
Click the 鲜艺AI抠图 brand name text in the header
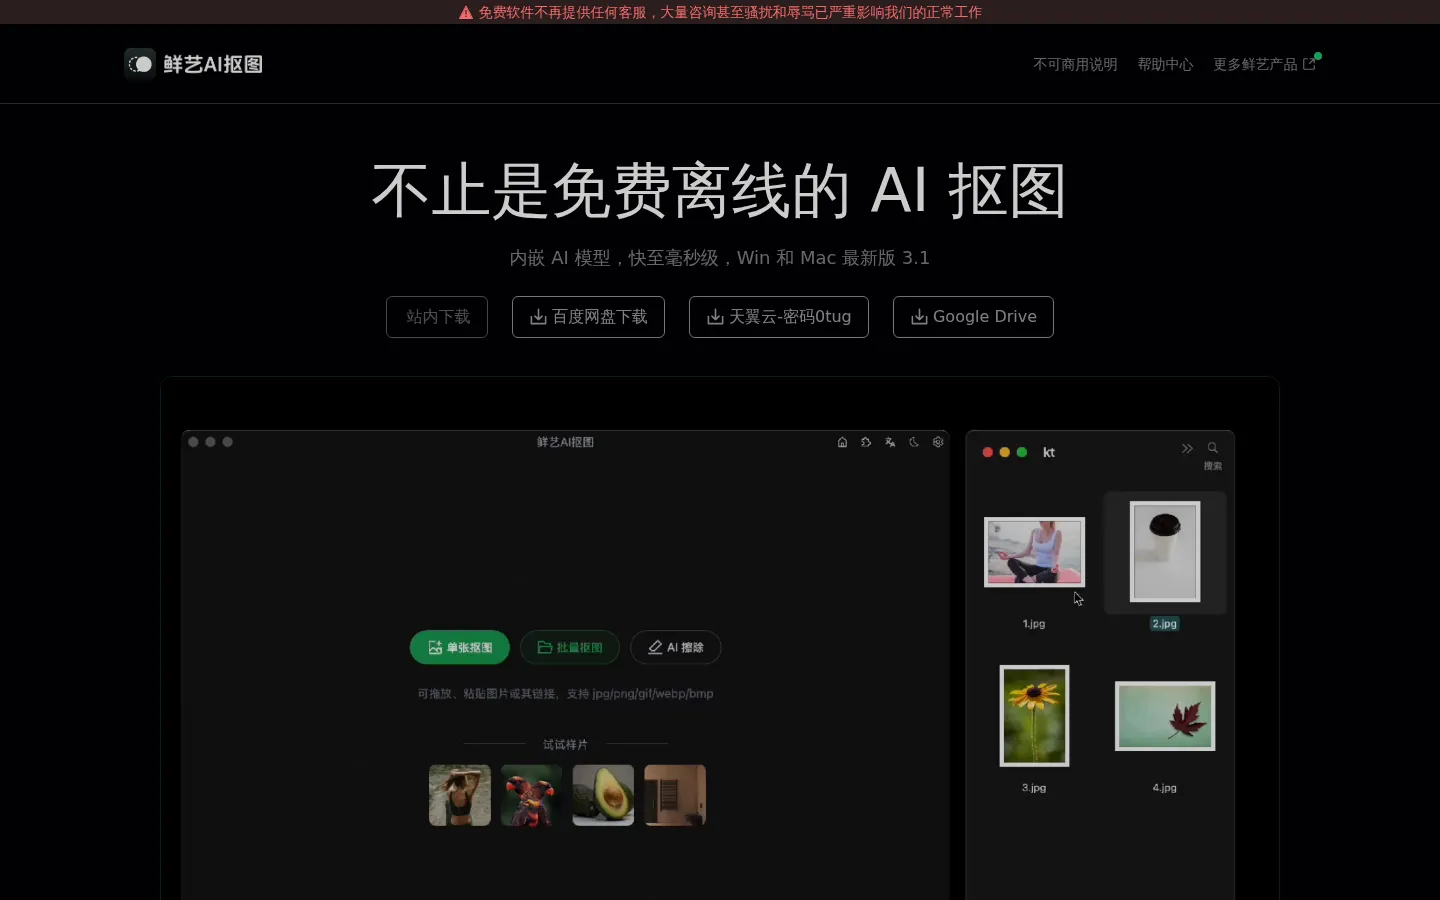(213, 64)
